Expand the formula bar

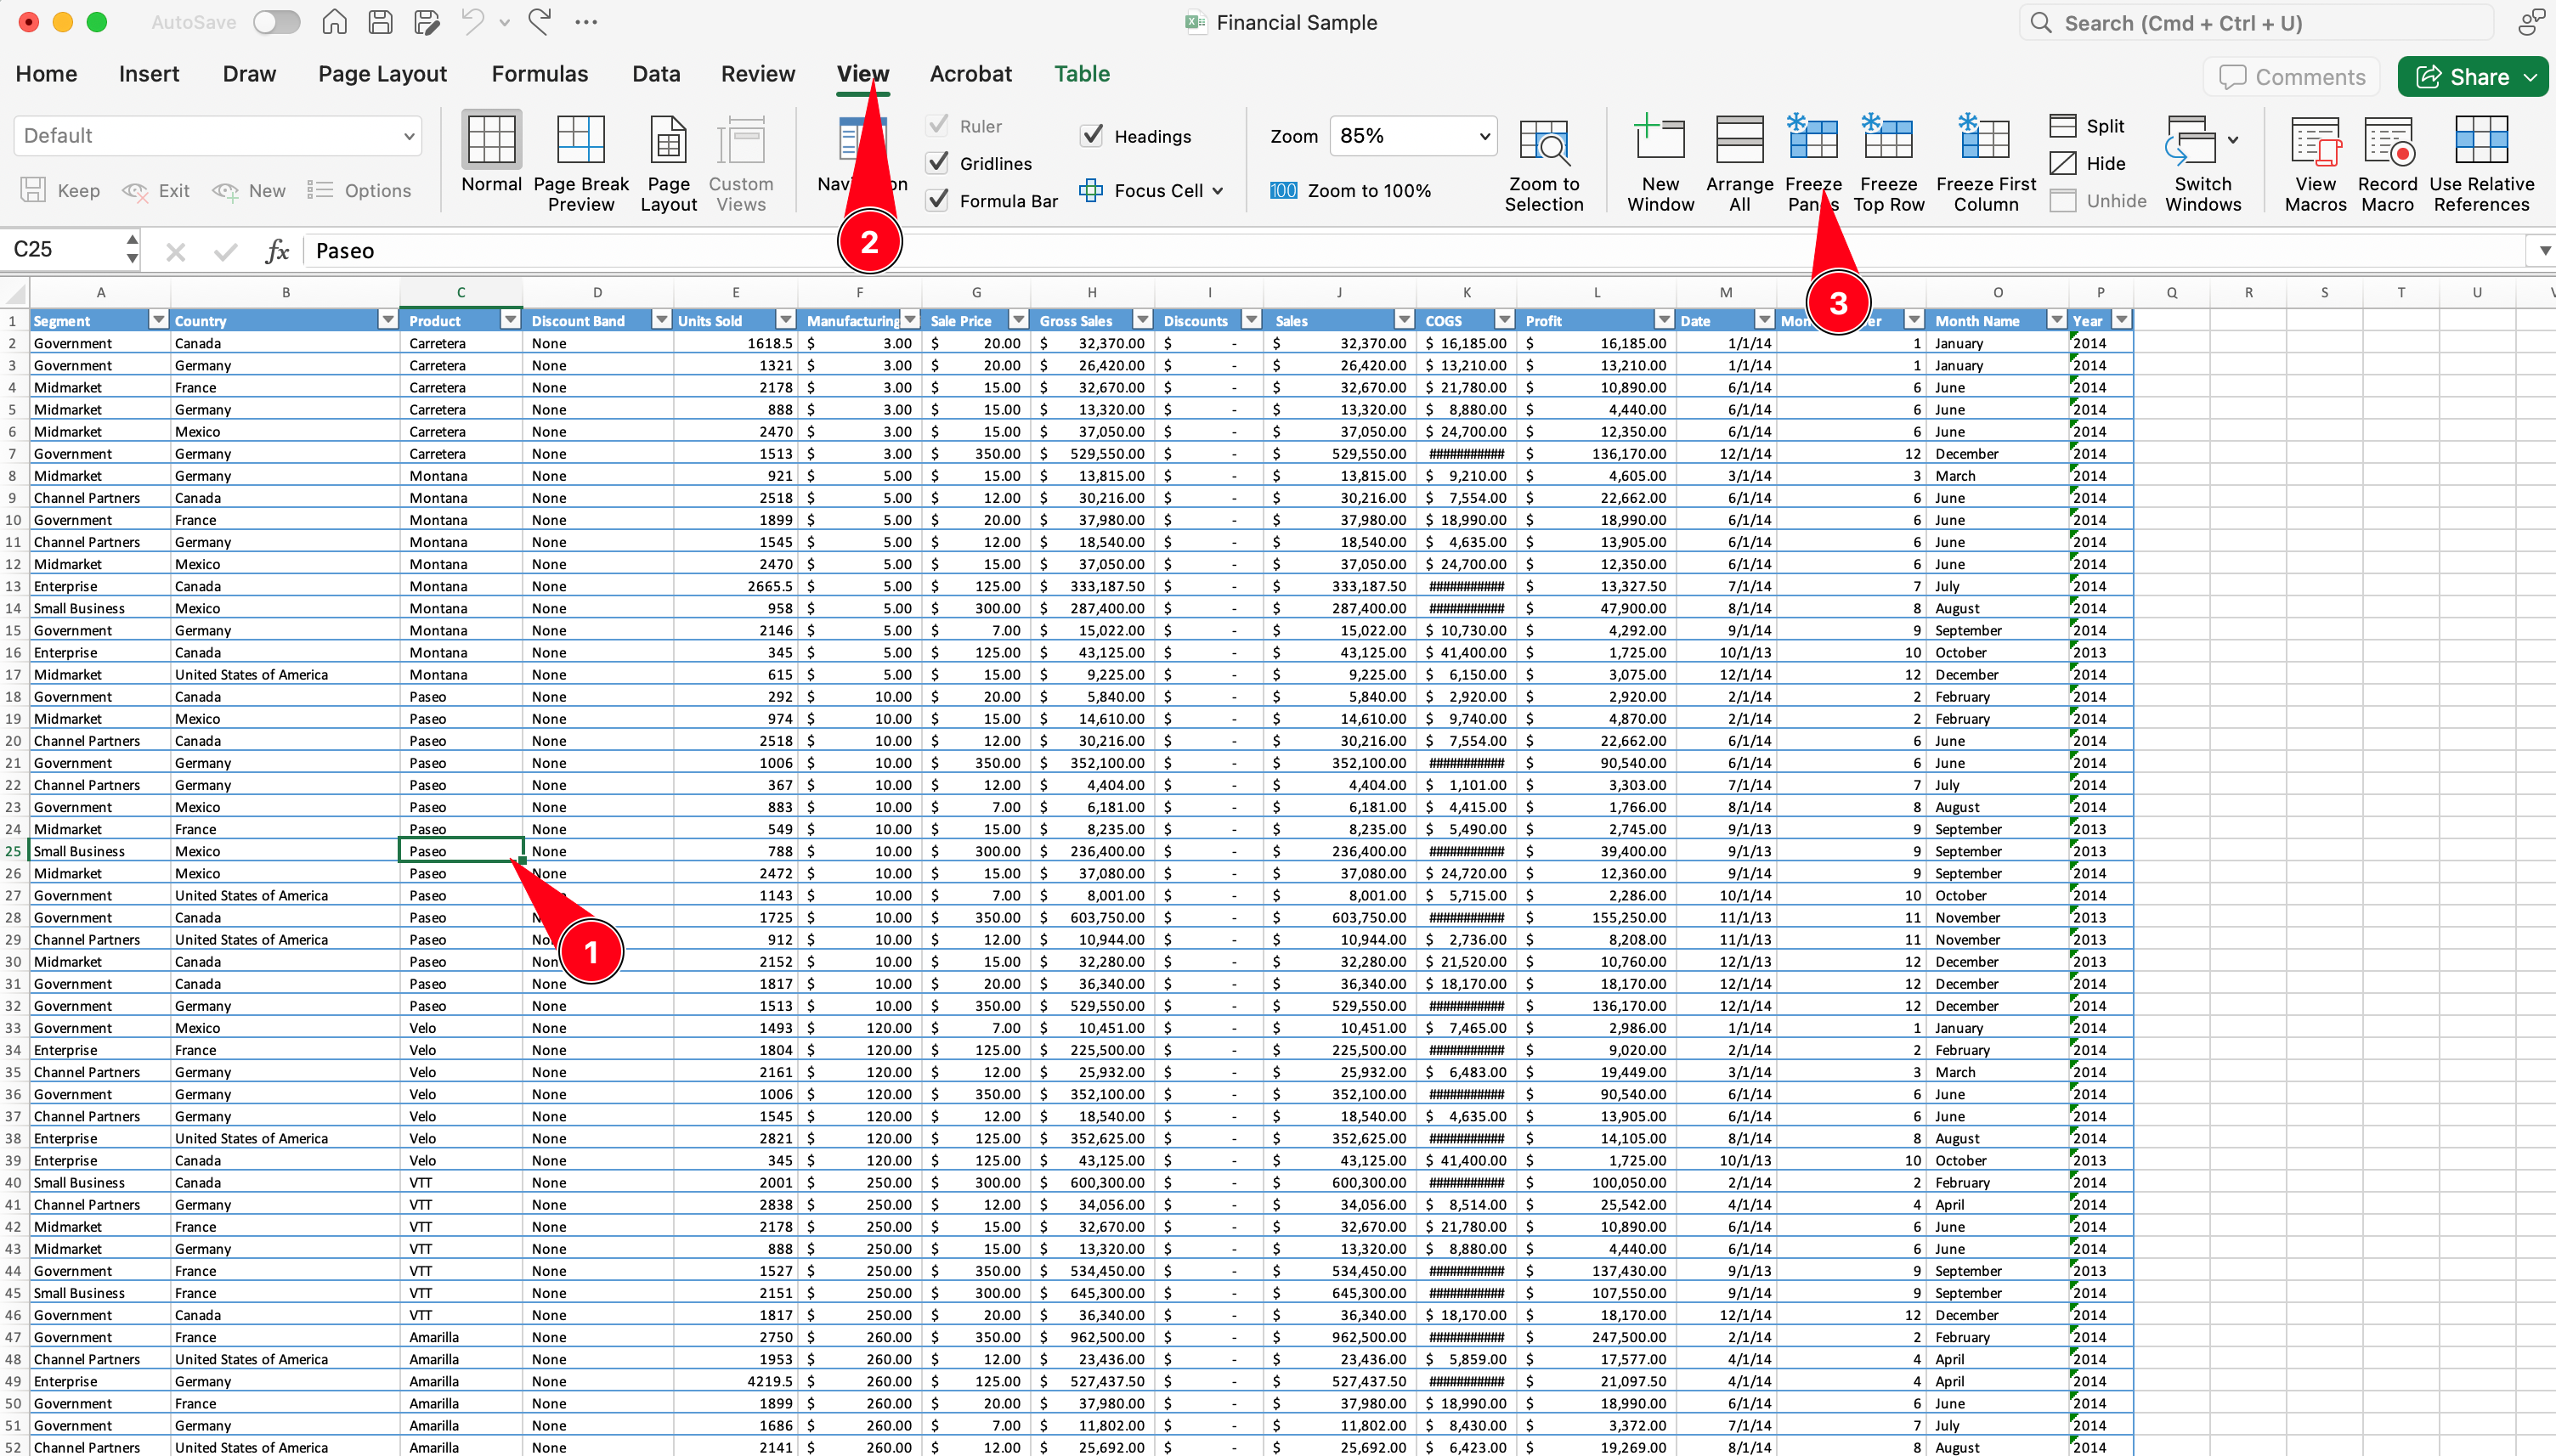[2544, 251]
